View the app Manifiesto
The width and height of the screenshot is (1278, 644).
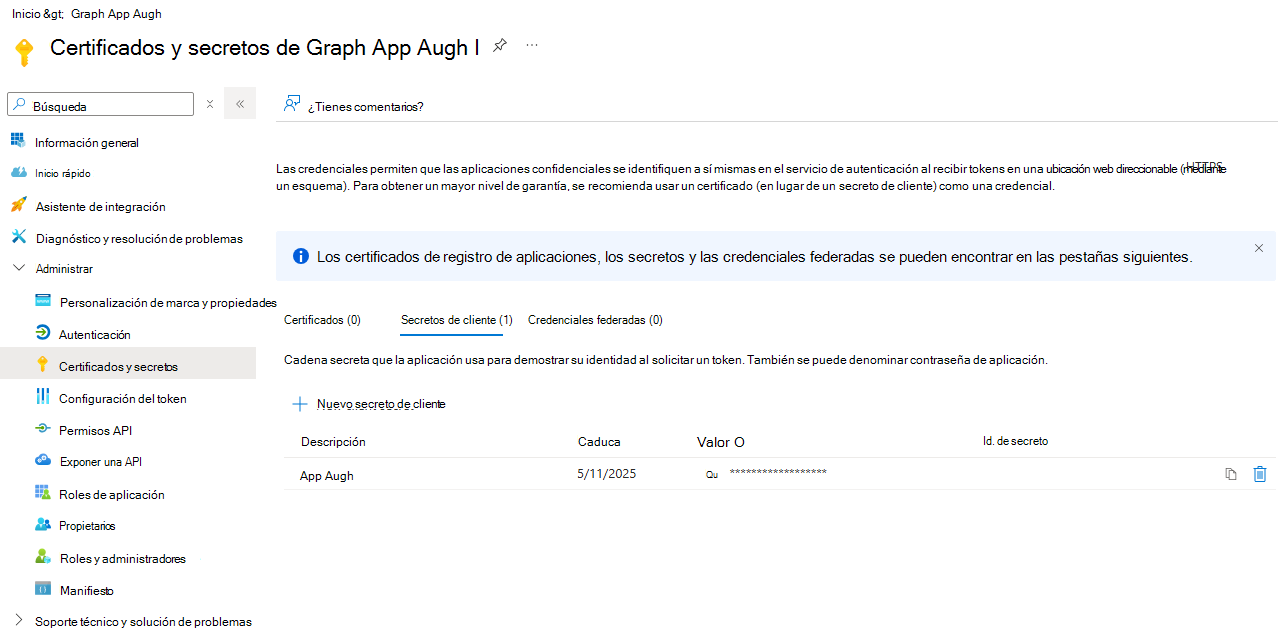pos(86,589)
